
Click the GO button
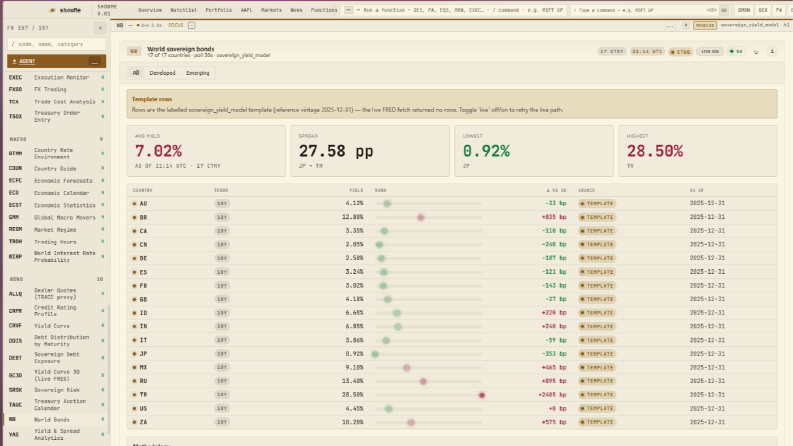point(724,10)
